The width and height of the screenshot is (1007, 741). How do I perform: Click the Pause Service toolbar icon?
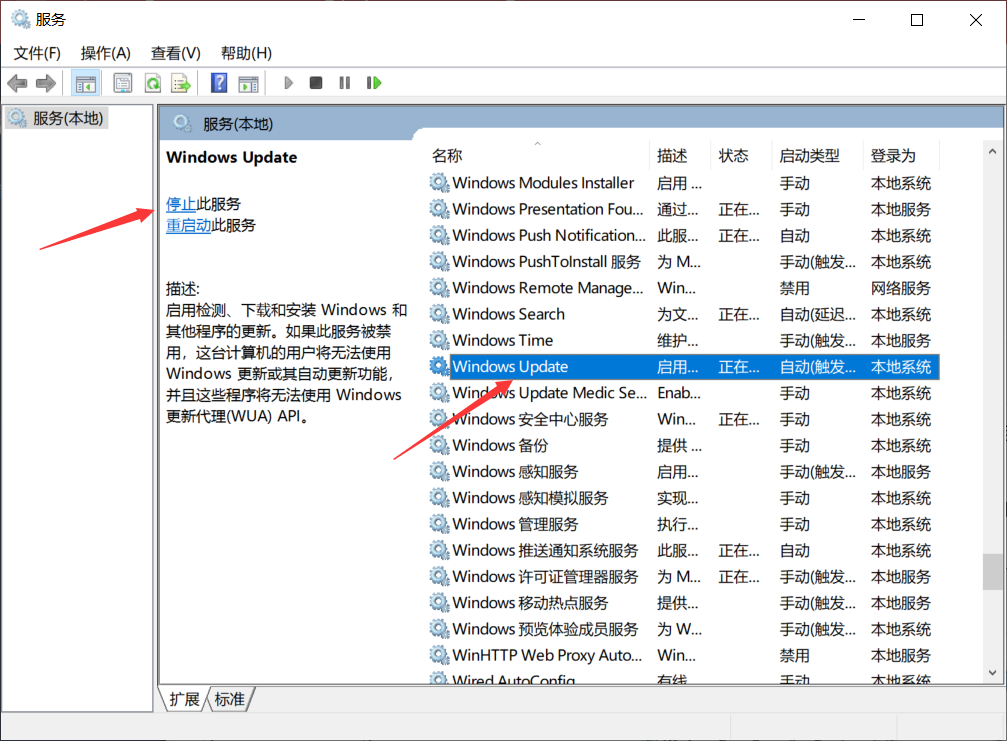click(345, 83)
